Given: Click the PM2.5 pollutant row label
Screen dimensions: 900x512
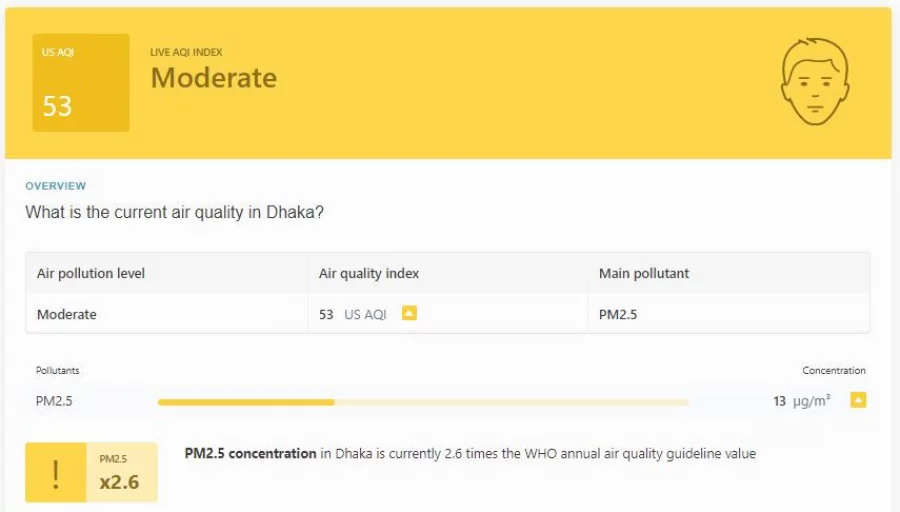Looking at the screenshot, I should click(x=54, y=401).
